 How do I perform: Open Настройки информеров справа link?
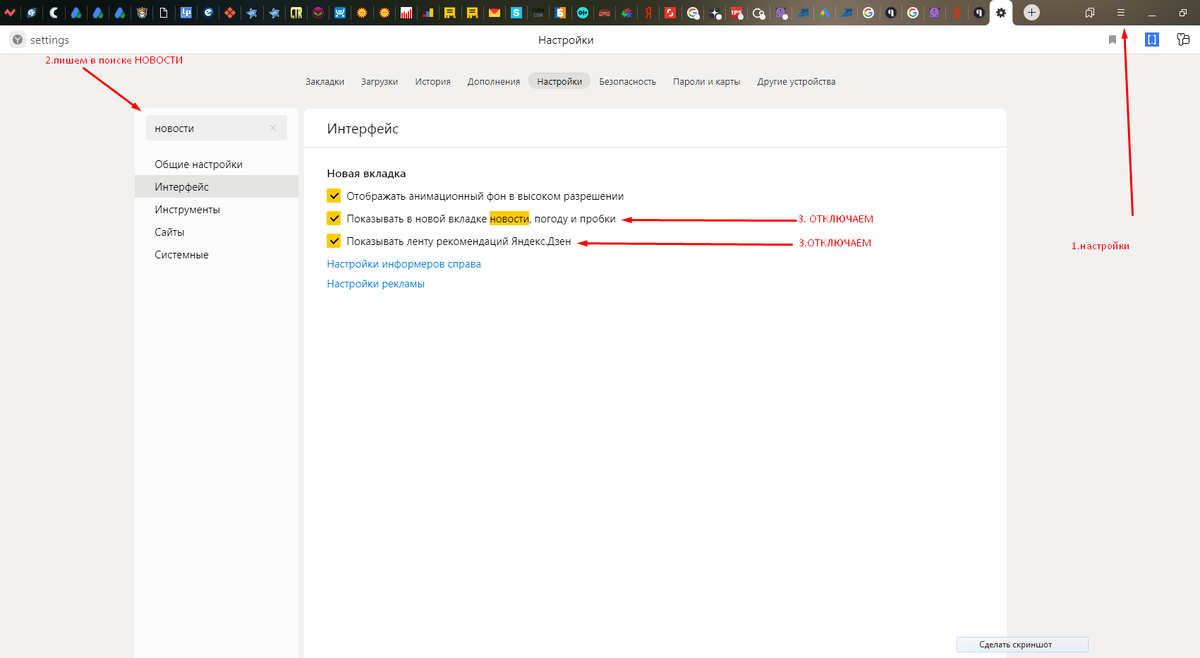pos(404,264)
